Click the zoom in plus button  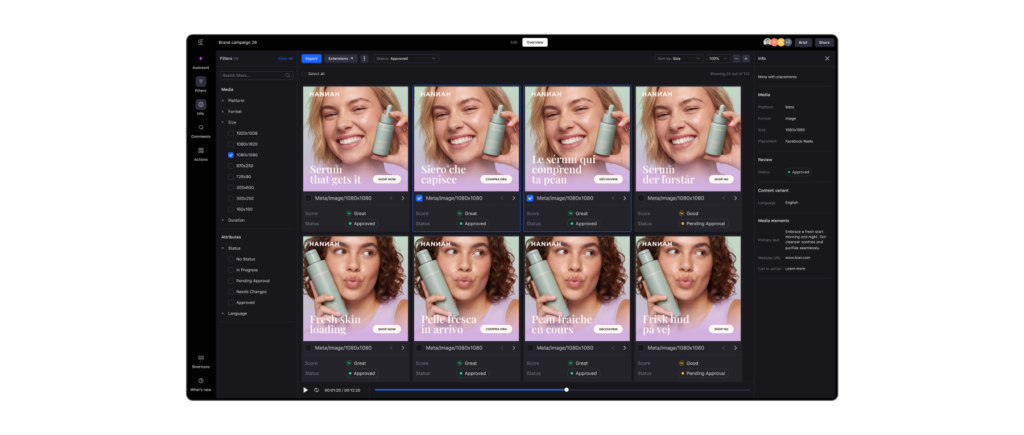(746, 58)
